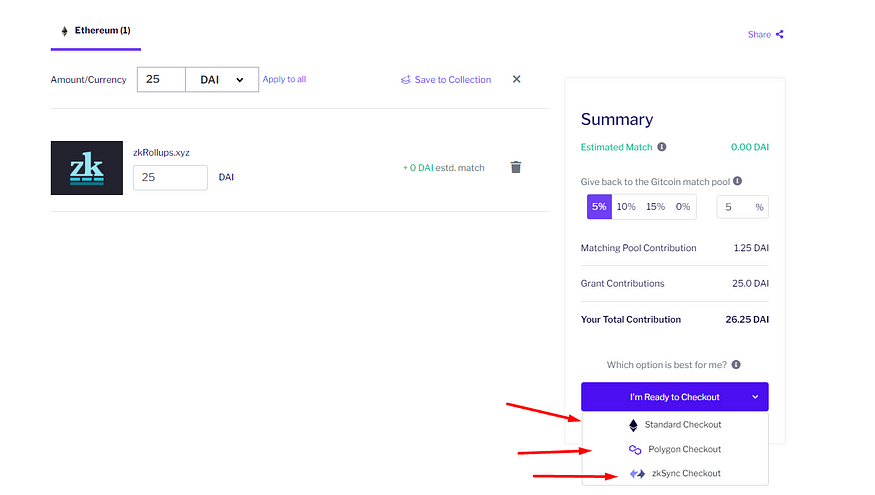This screenshot has width=875, height=495.
Task: Click Apply to all link
Action: [284, 79]
